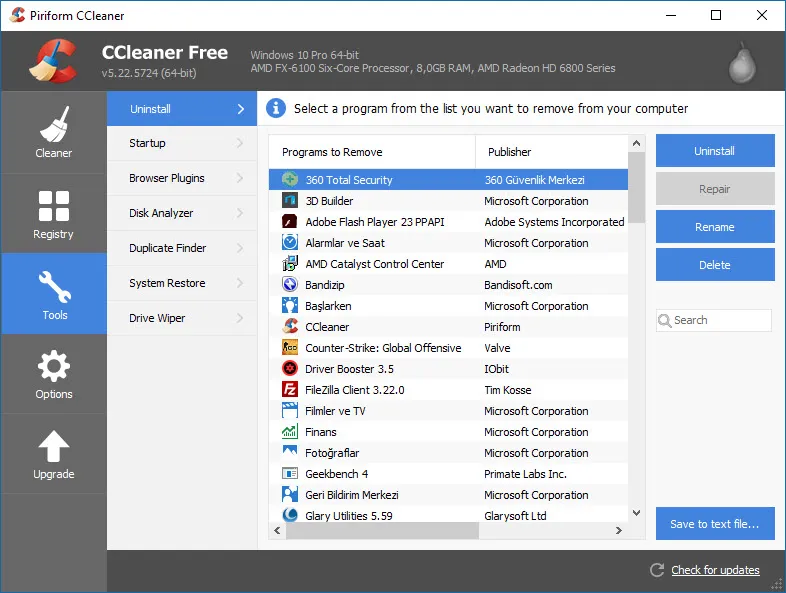The height and width of the screenshot is (593, 786).
Task: Click the vertical scrollbar up arrow
Action: (x=637, y=143)
